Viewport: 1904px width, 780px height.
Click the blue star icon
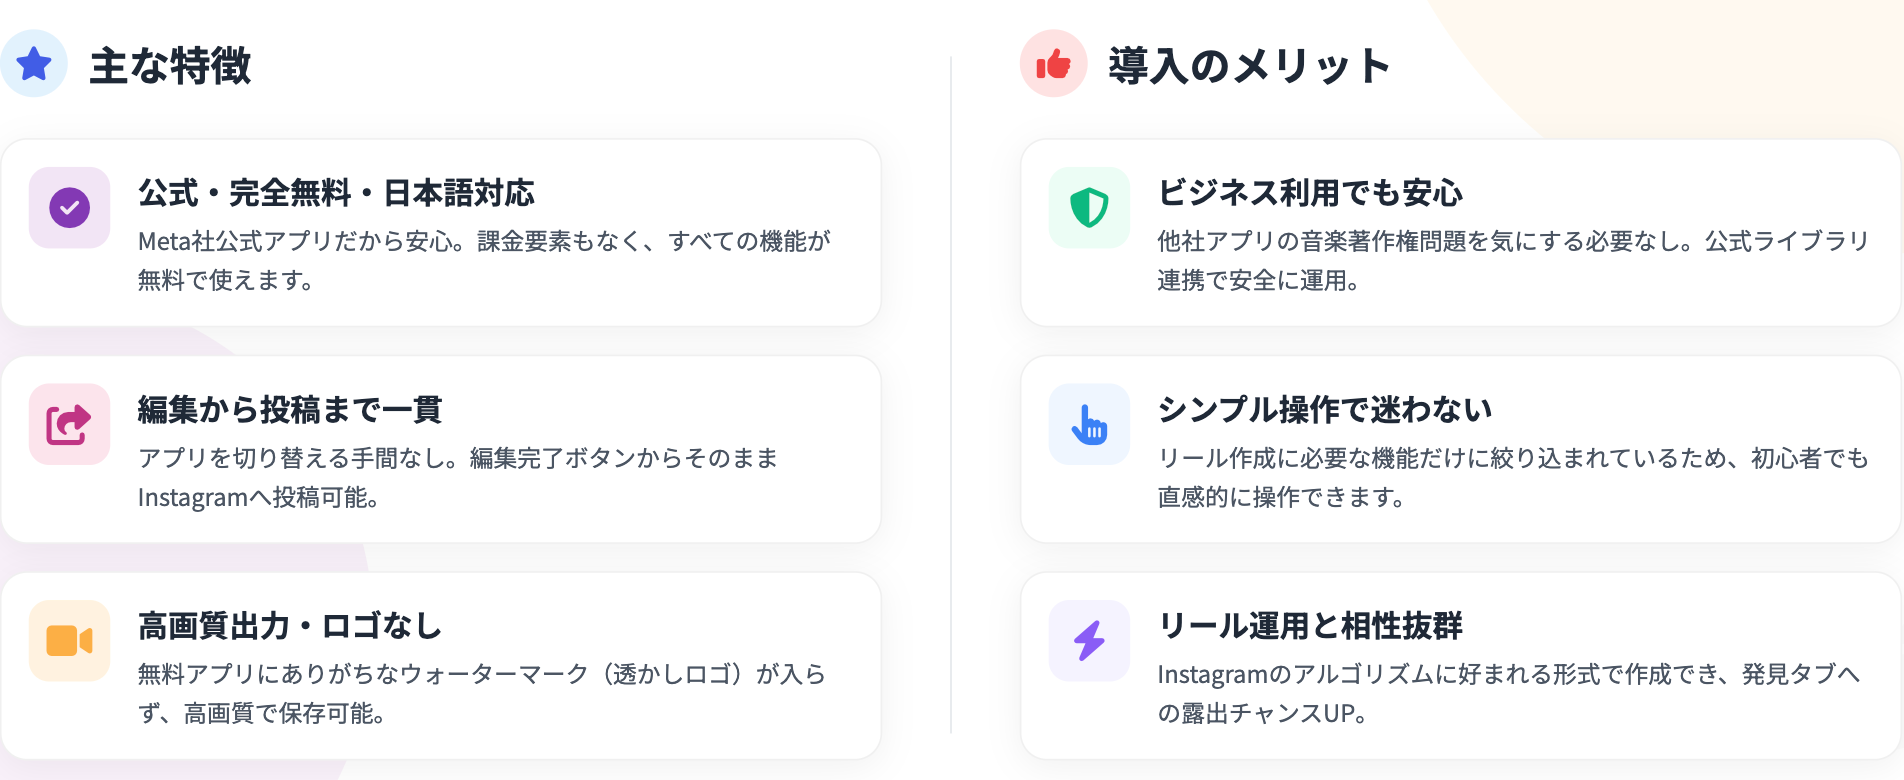click(34, 64)
